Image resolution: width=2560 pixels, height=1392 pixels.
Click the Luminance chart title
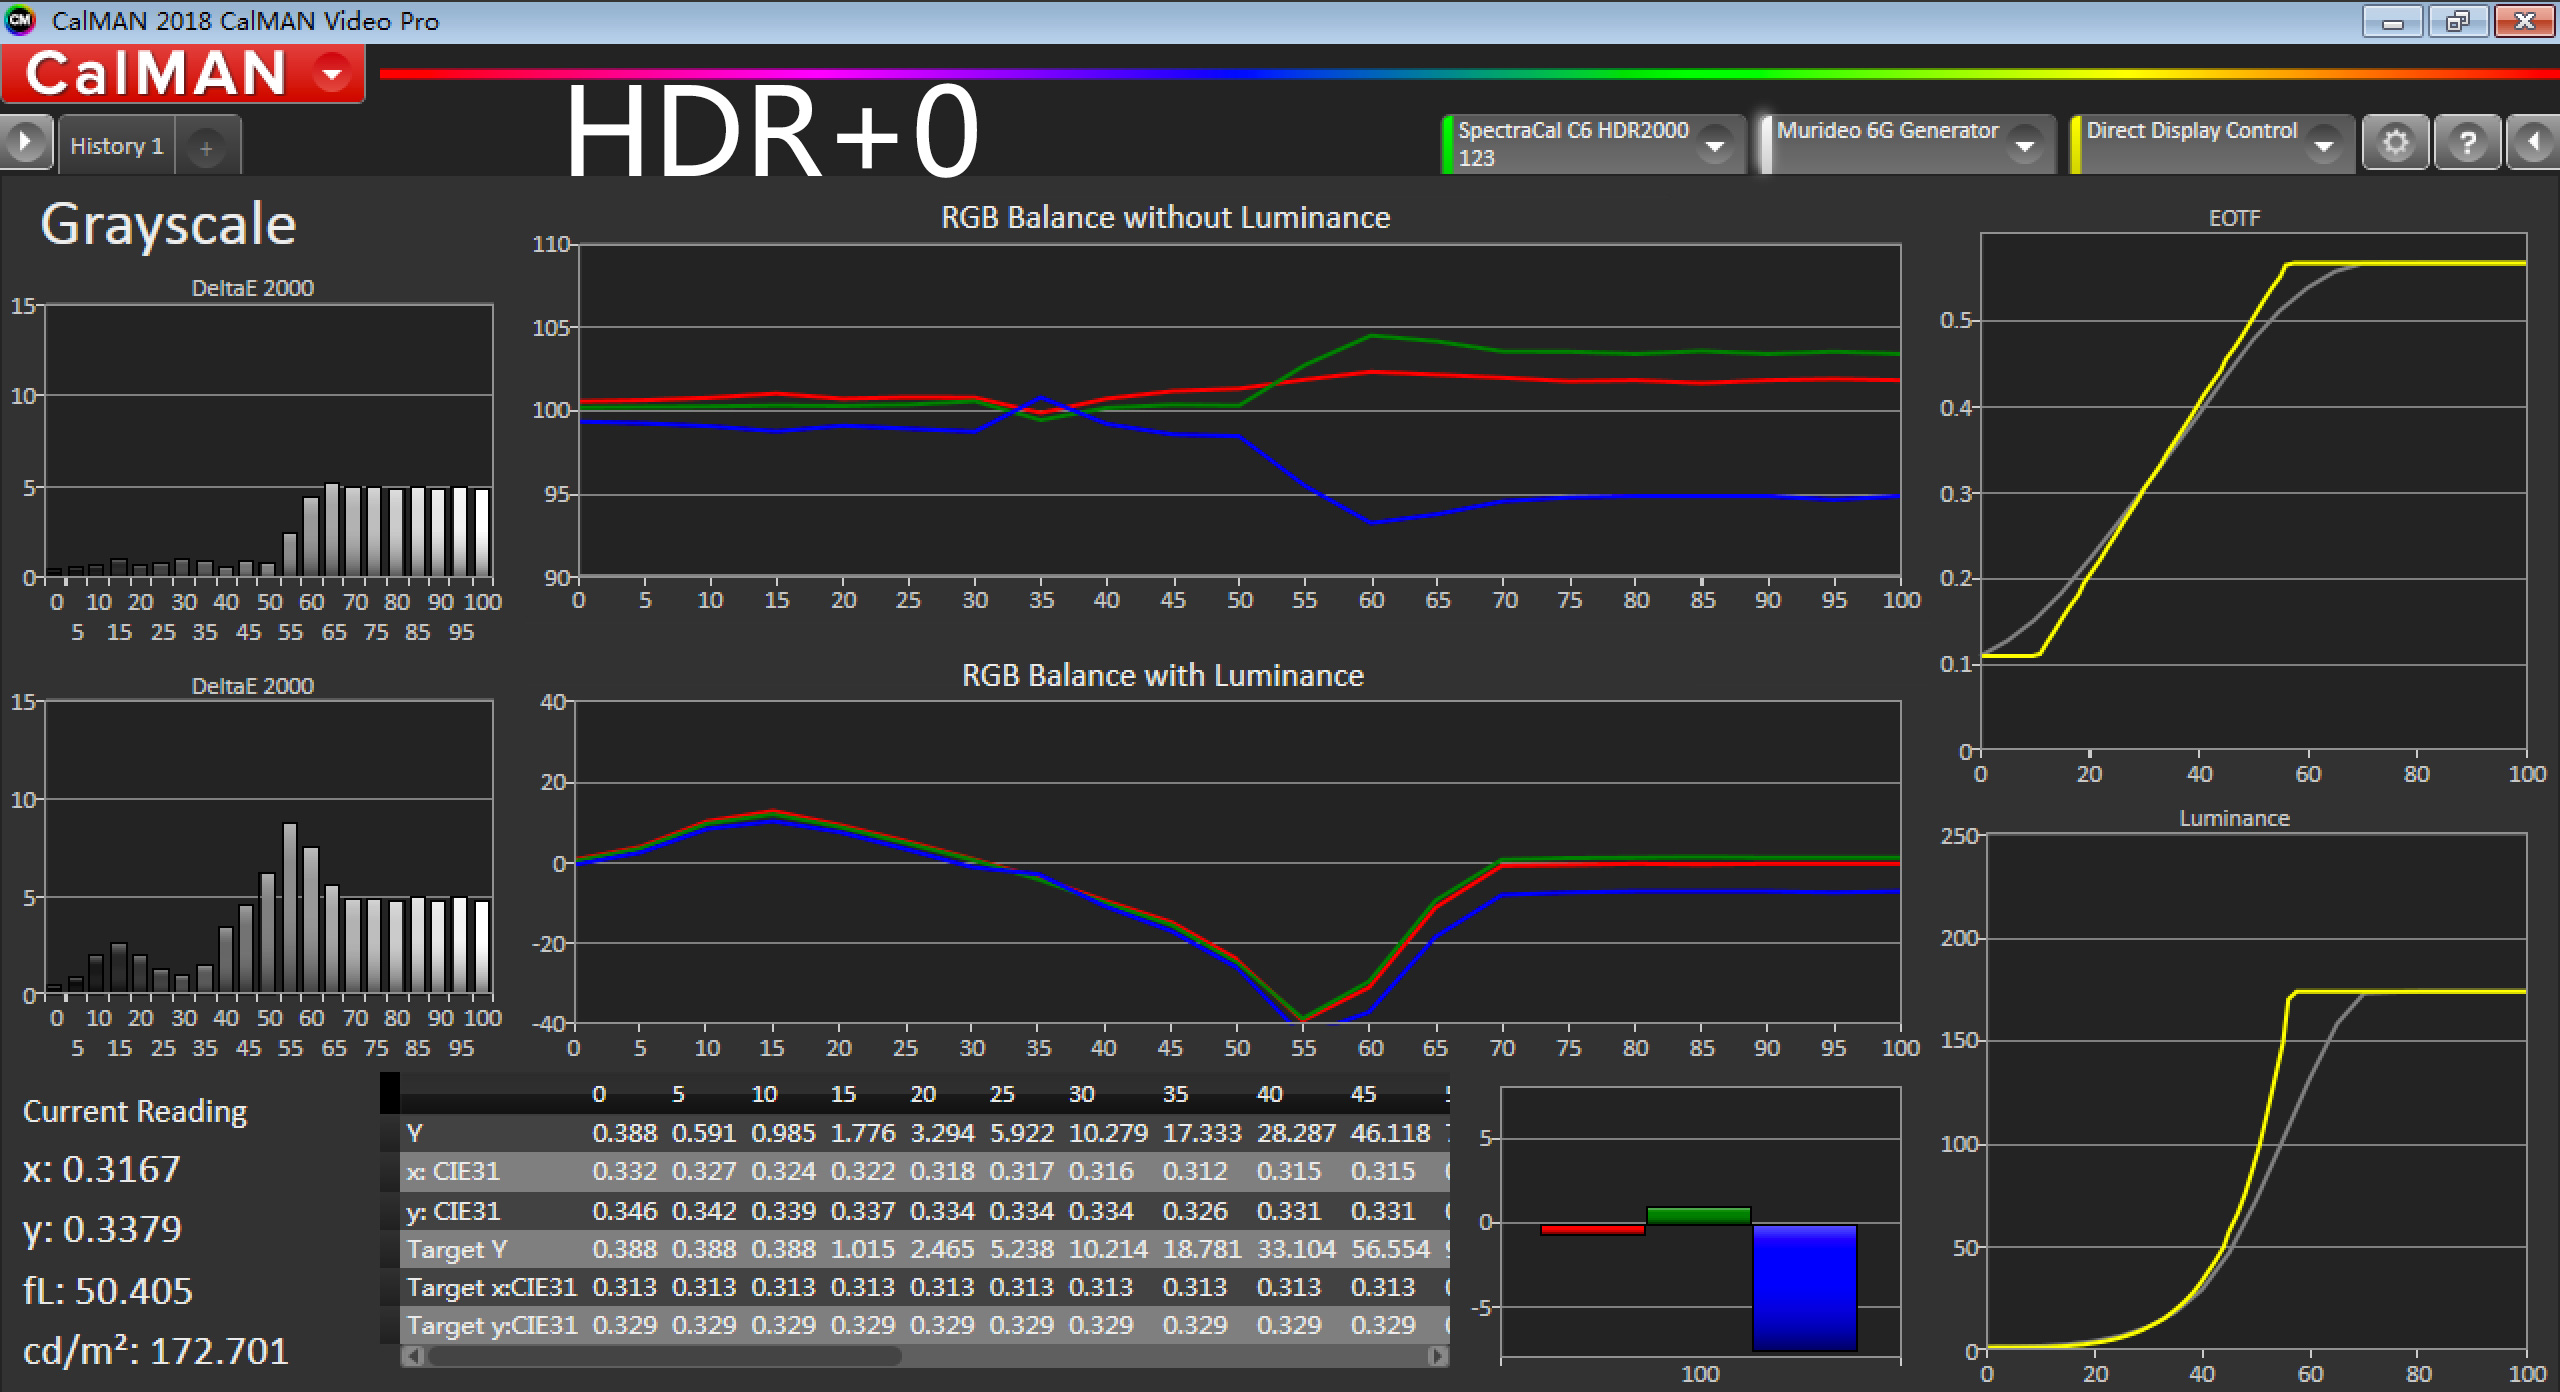[x=2234, y=818]
